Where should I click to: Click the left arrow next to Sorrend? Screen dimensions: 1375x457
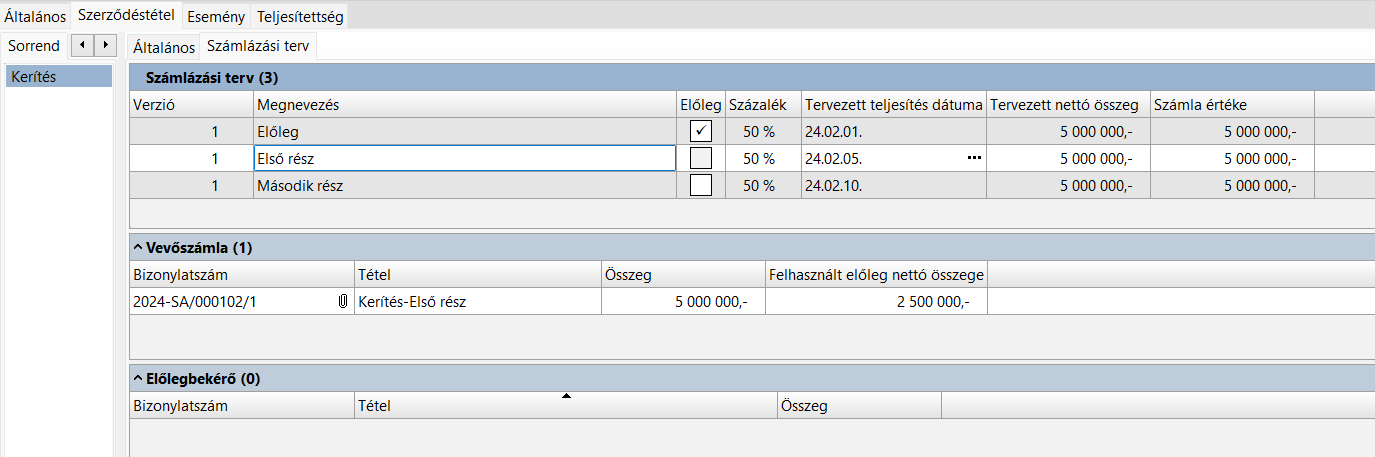[x=81, y=45]
